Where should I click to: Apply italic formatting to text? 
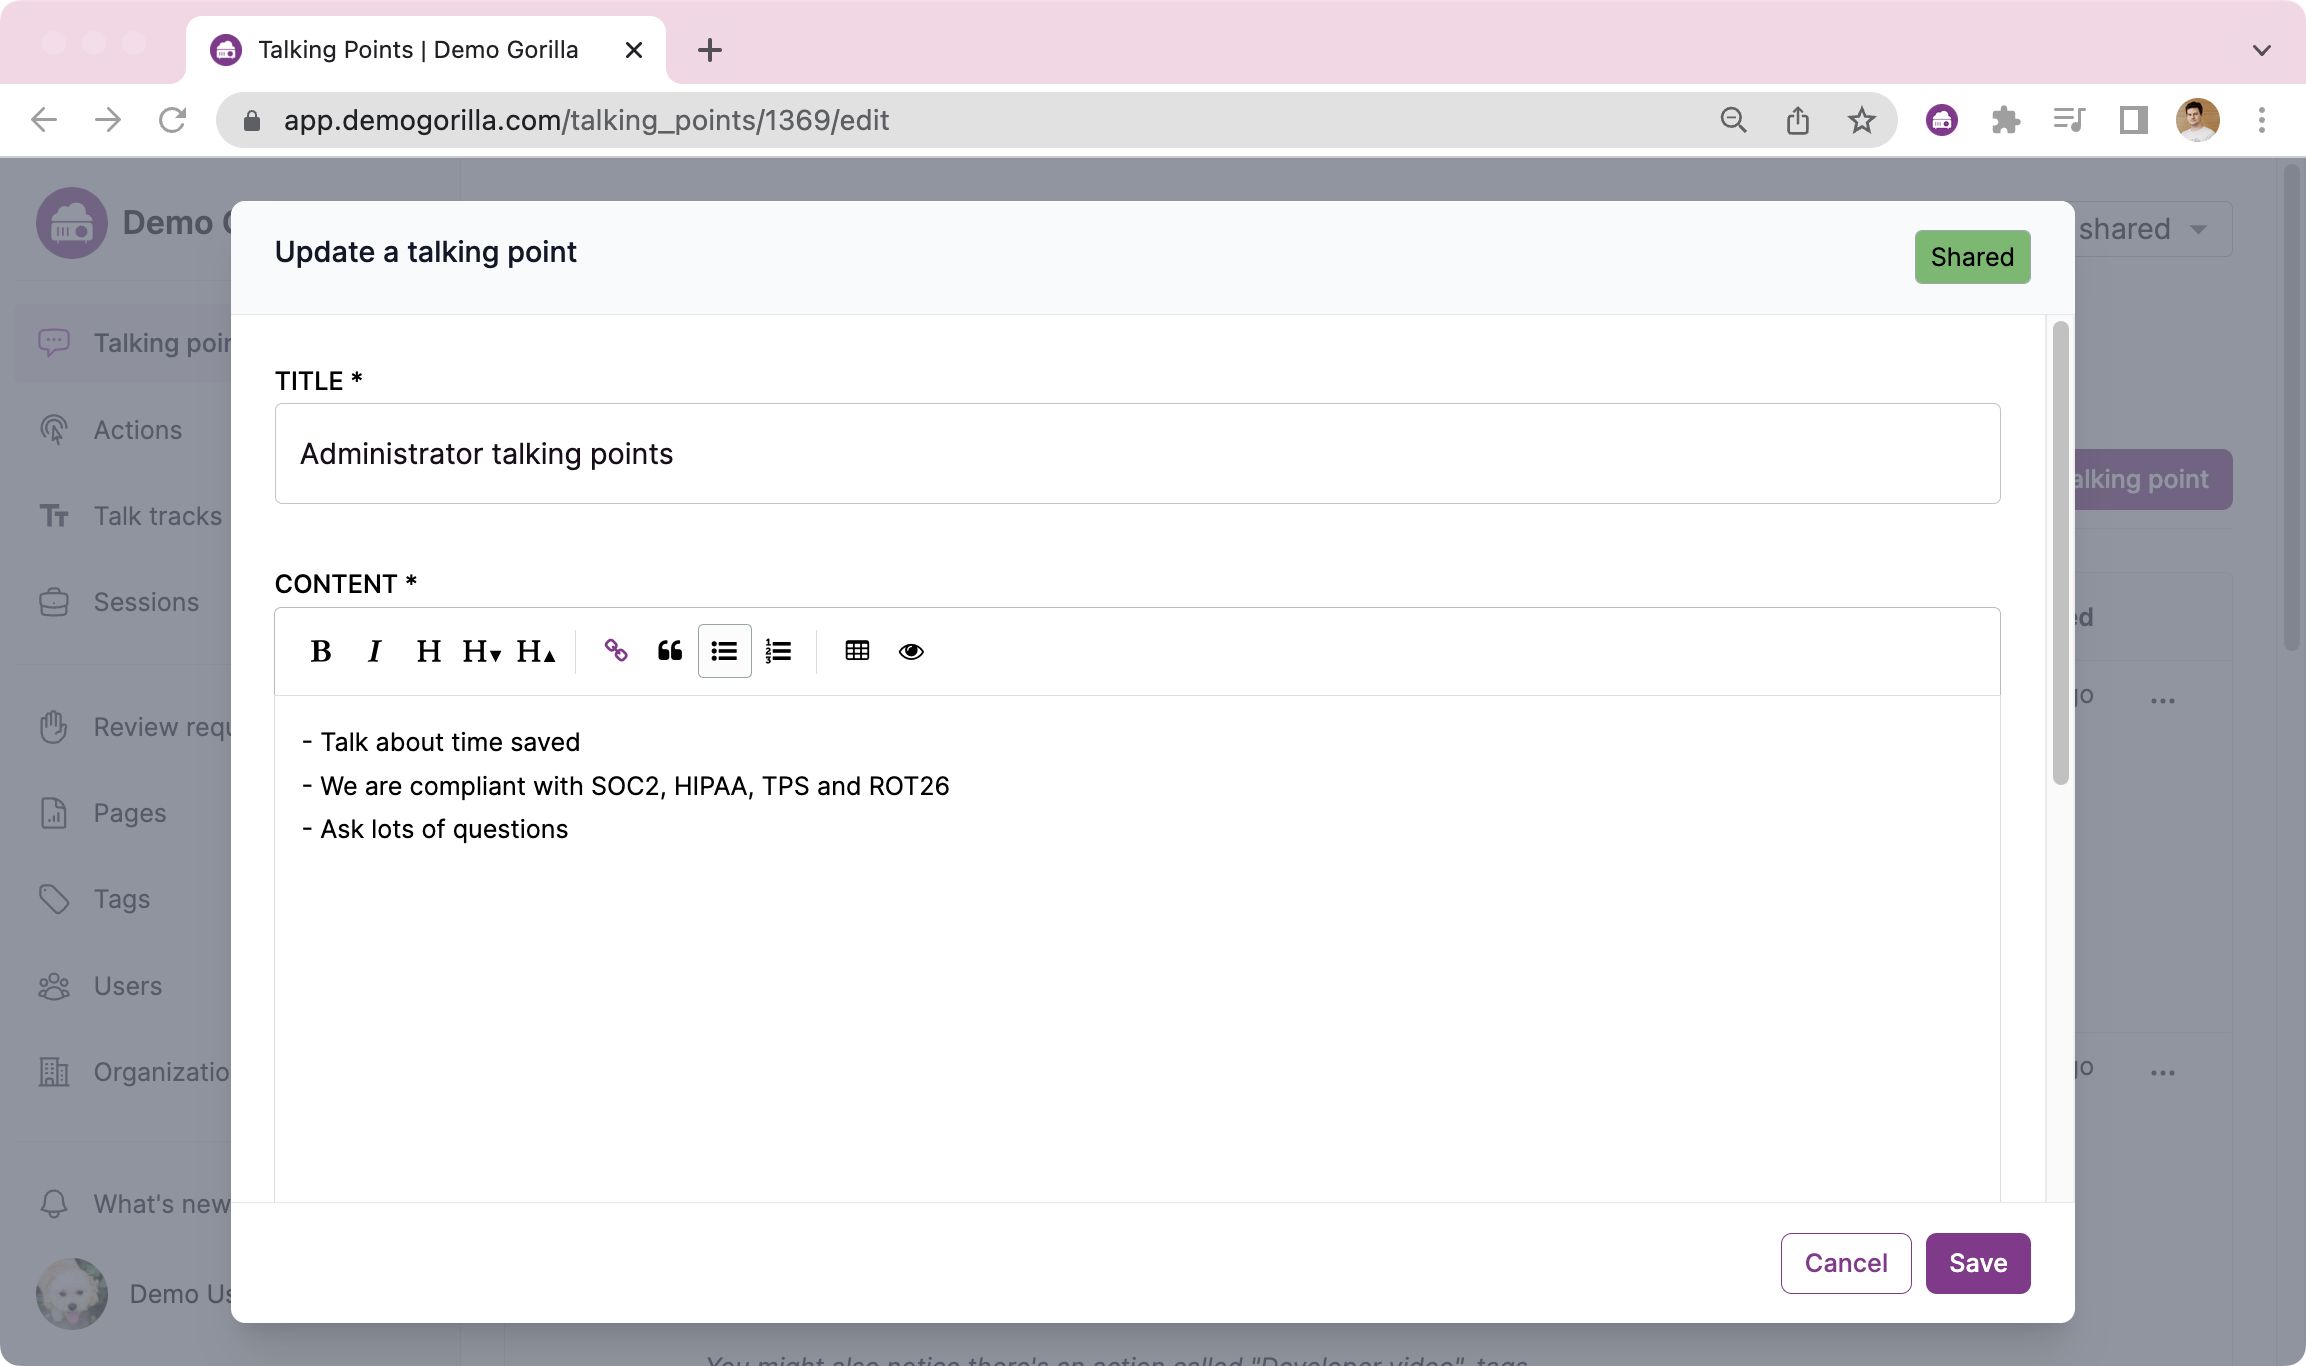point(374,651)
